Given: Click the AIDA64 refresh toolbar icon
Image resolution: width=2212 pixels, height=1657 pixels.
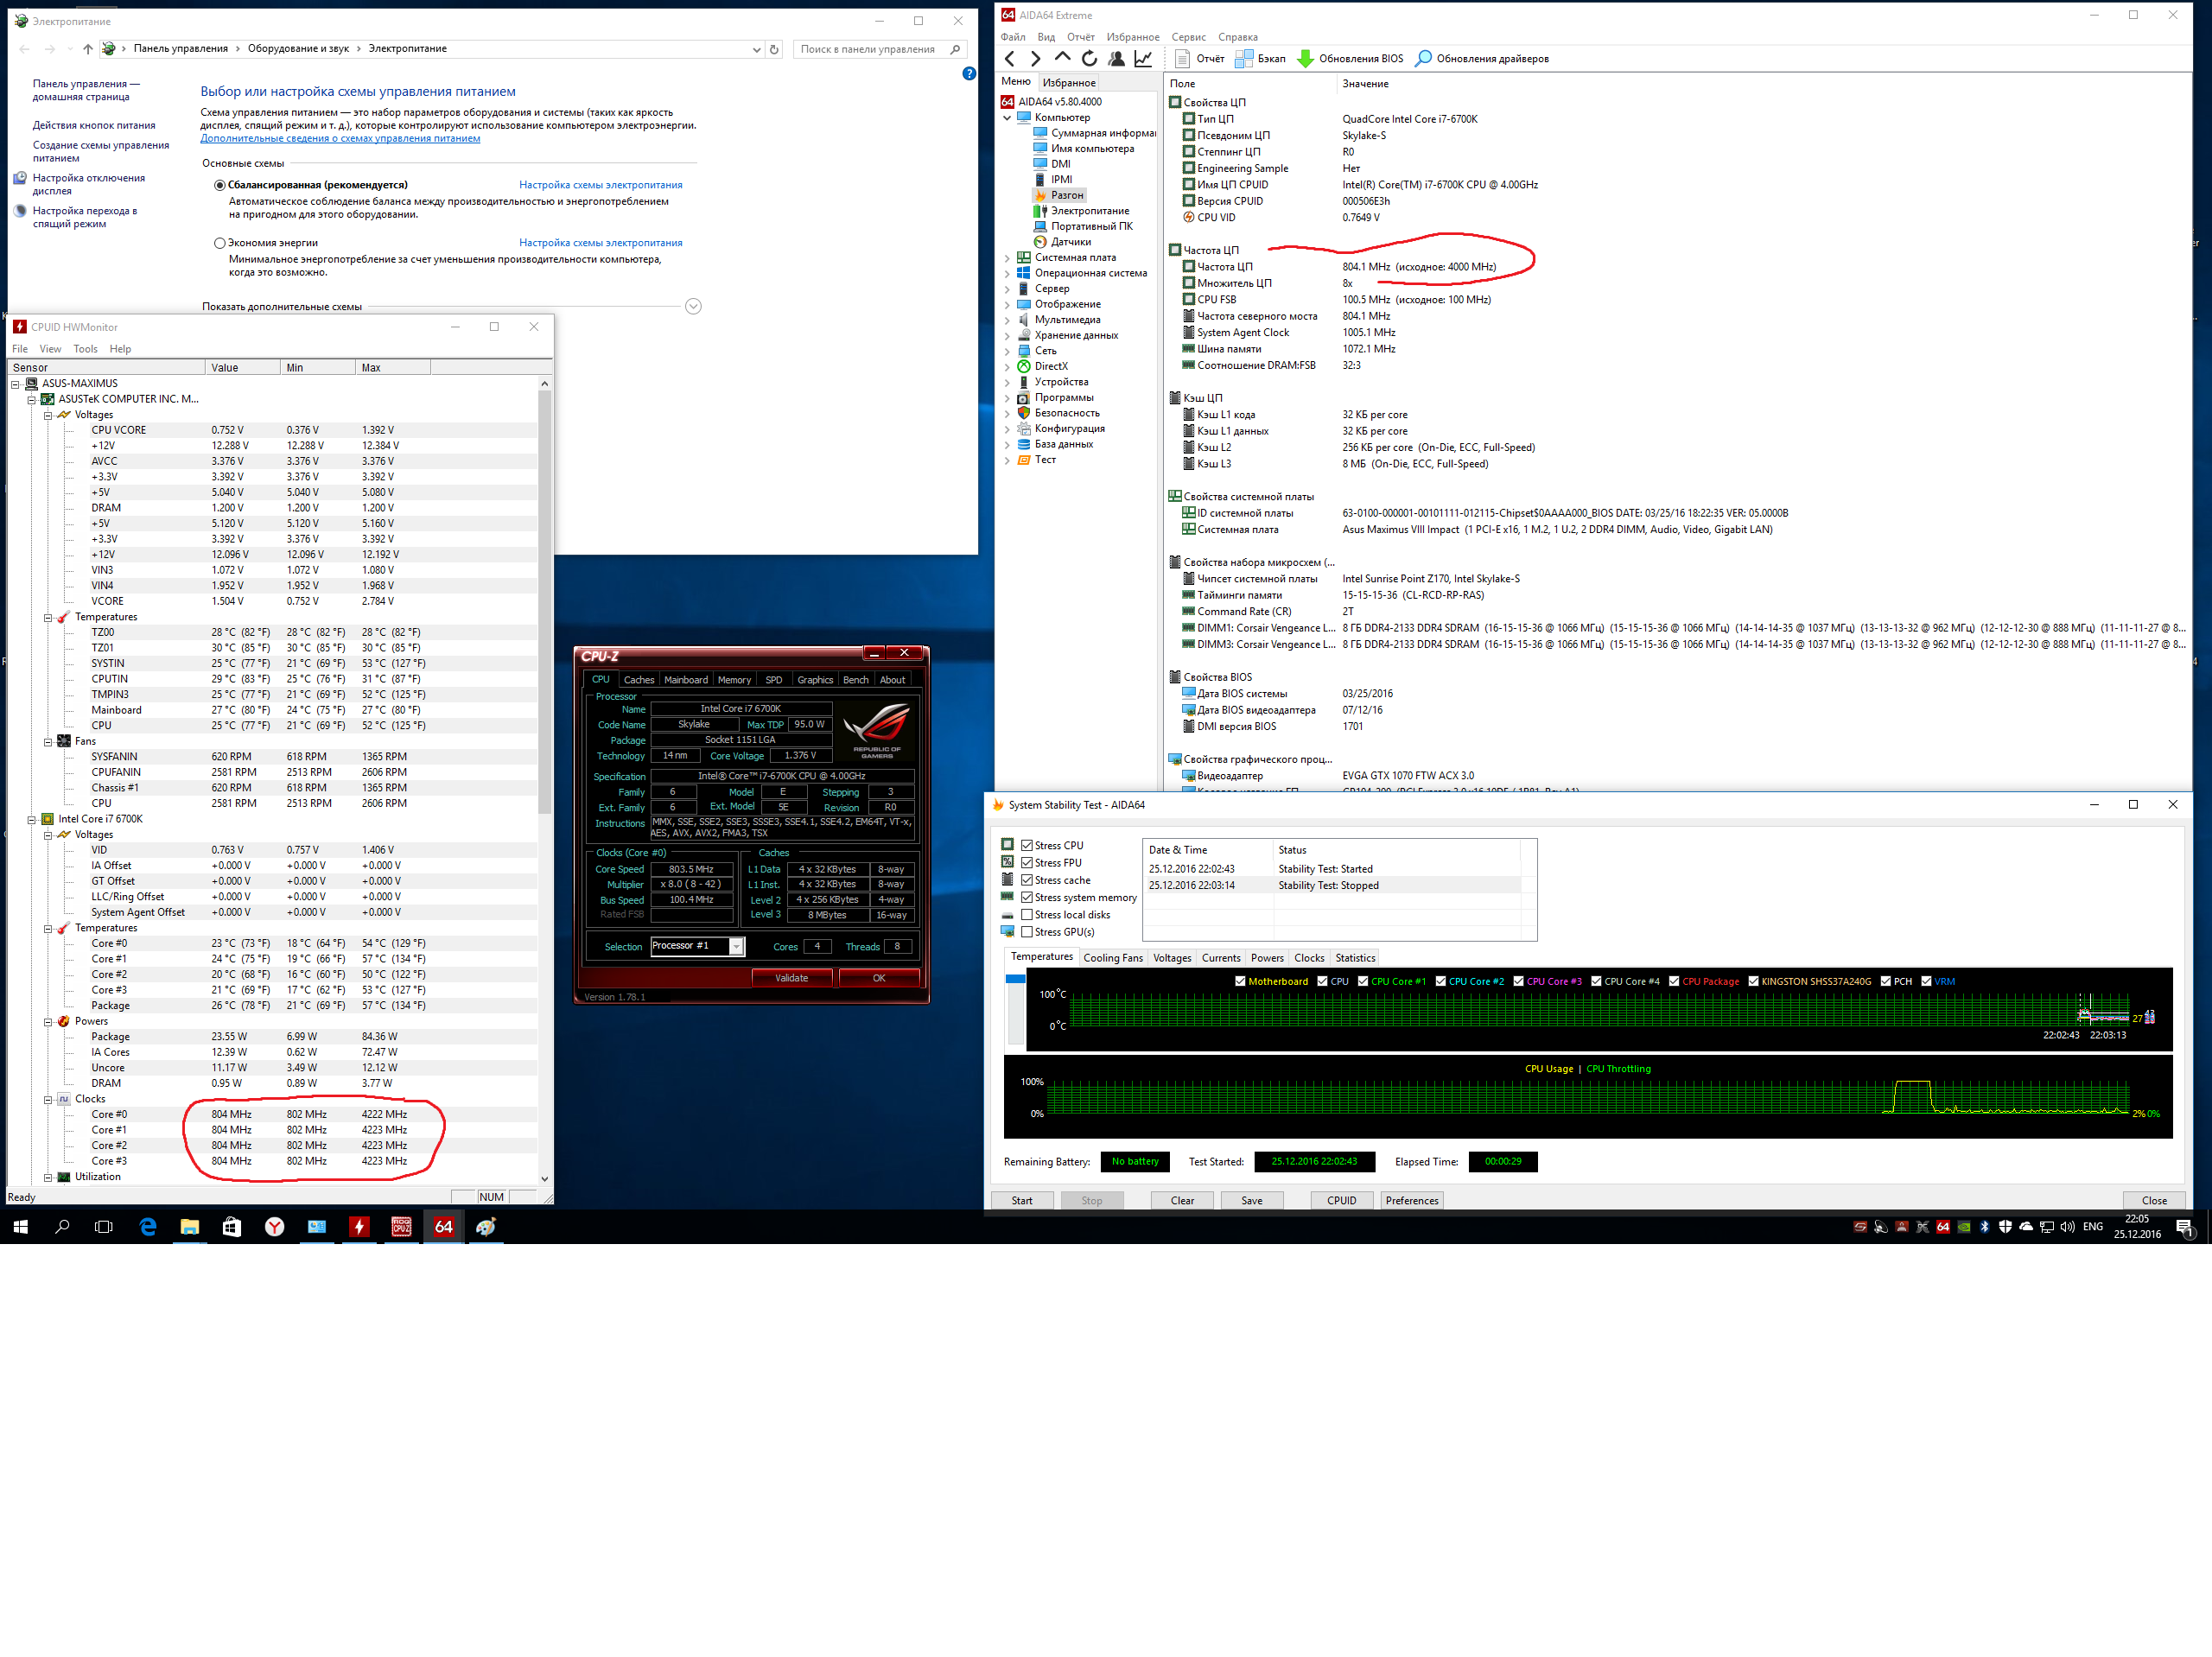Looking at the screenshot, I should click(x=1089, y=59).
